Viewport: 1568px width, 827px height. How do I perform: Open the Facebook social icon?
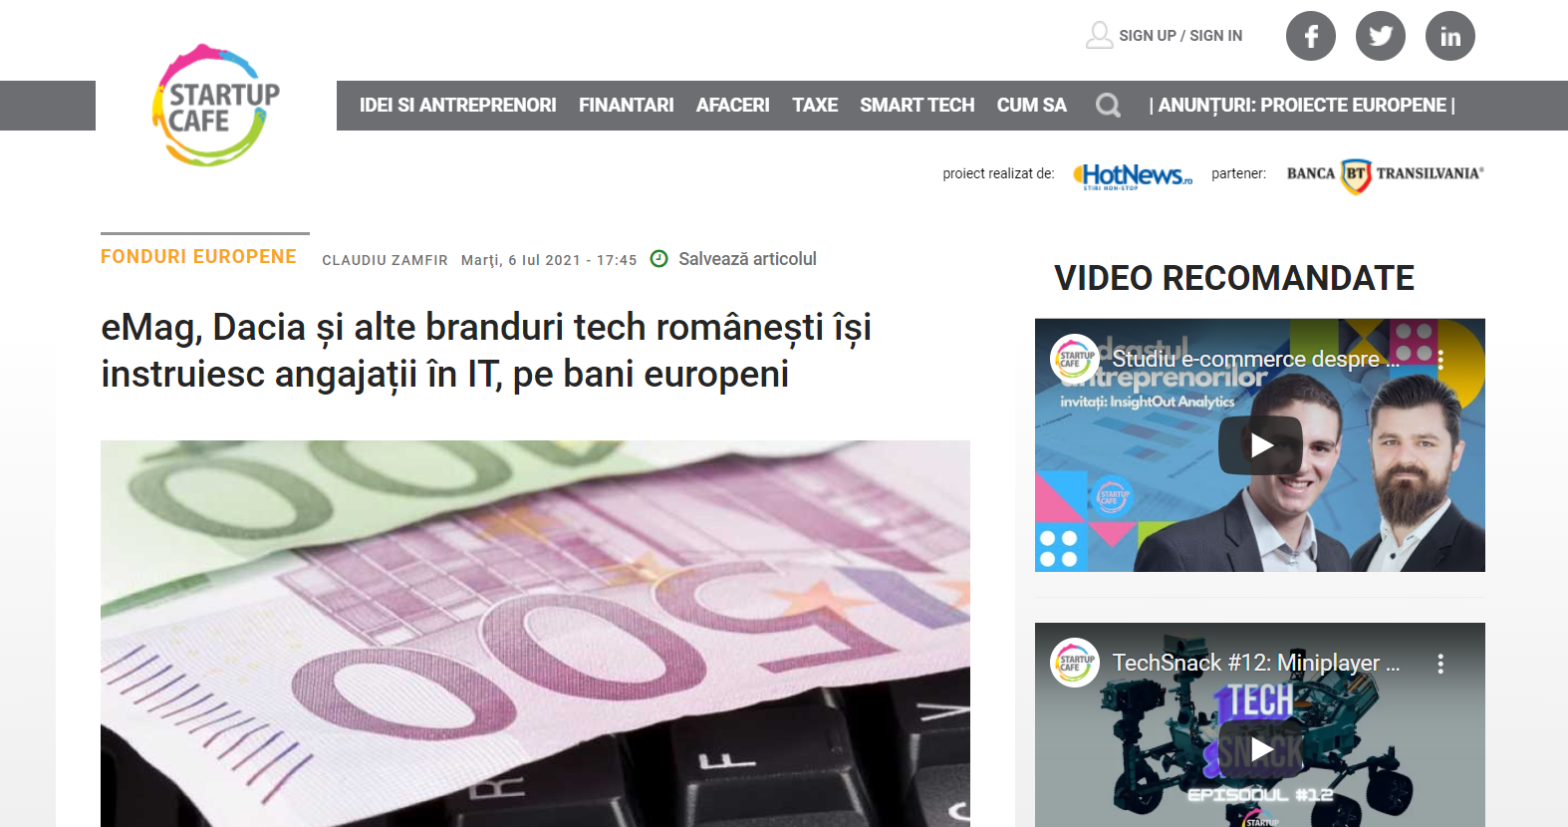[1310, 36]
